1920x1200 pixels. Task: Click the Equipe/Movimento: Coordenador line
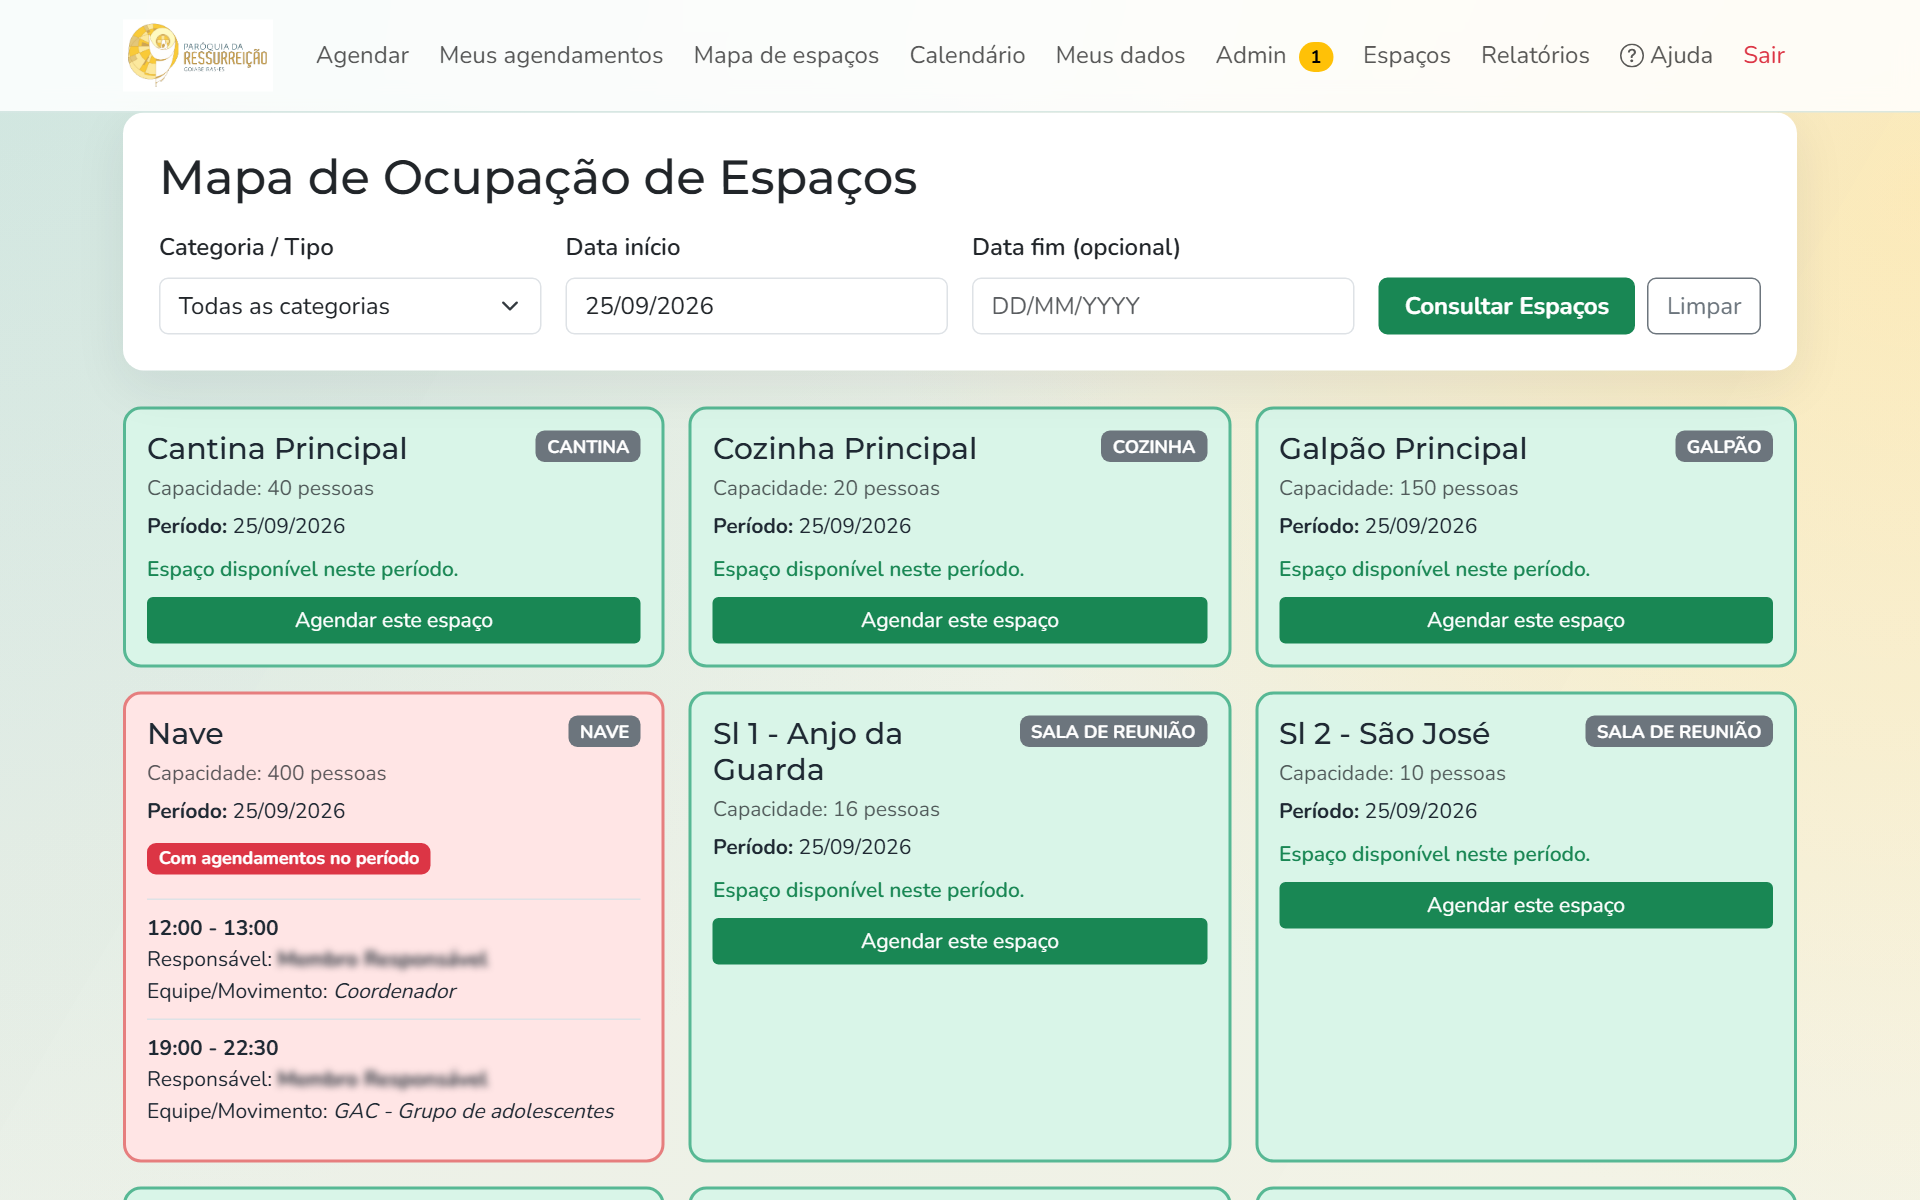pos(301,991)
